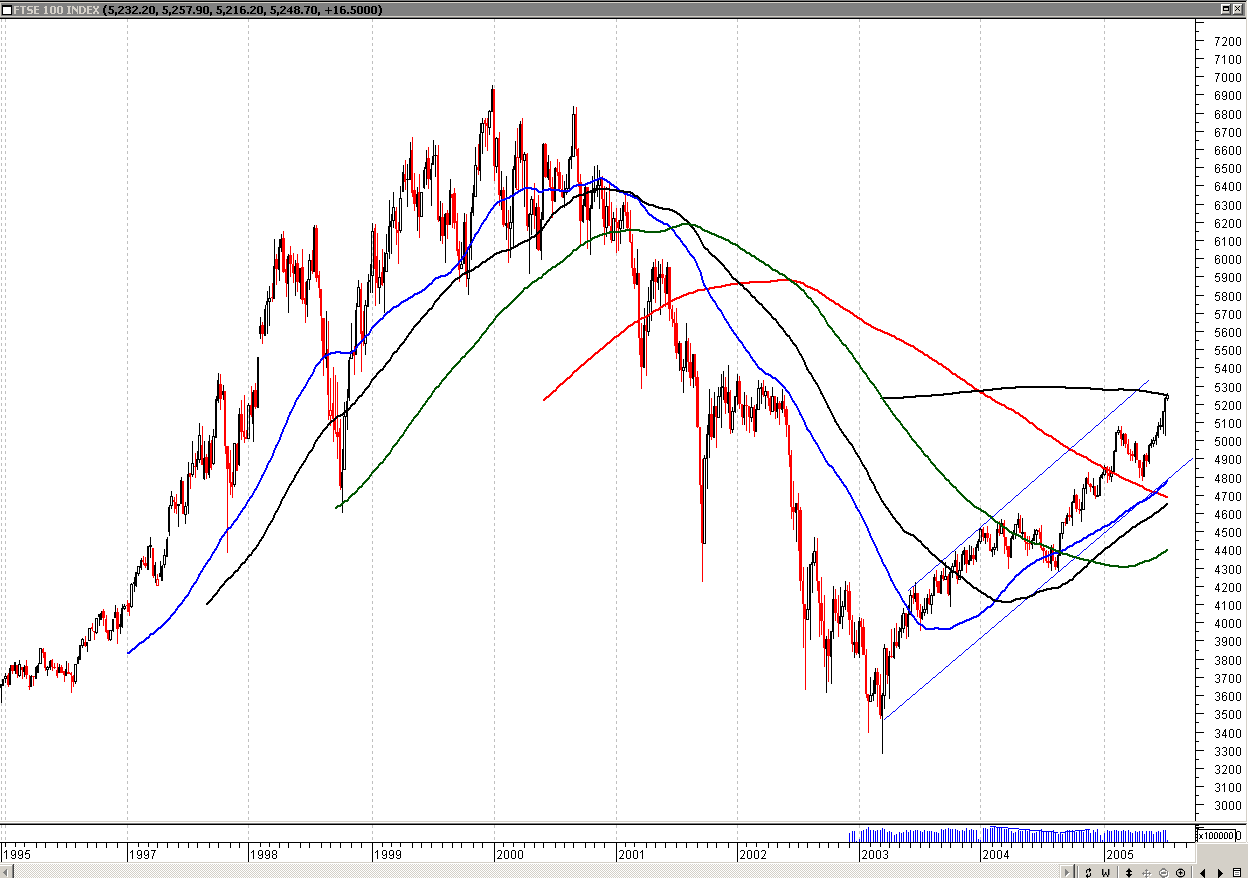1248x878 pixels.
Task: Click the vertical fit arrows icon
Action: pyautogui.click(x=1129, y=870)
